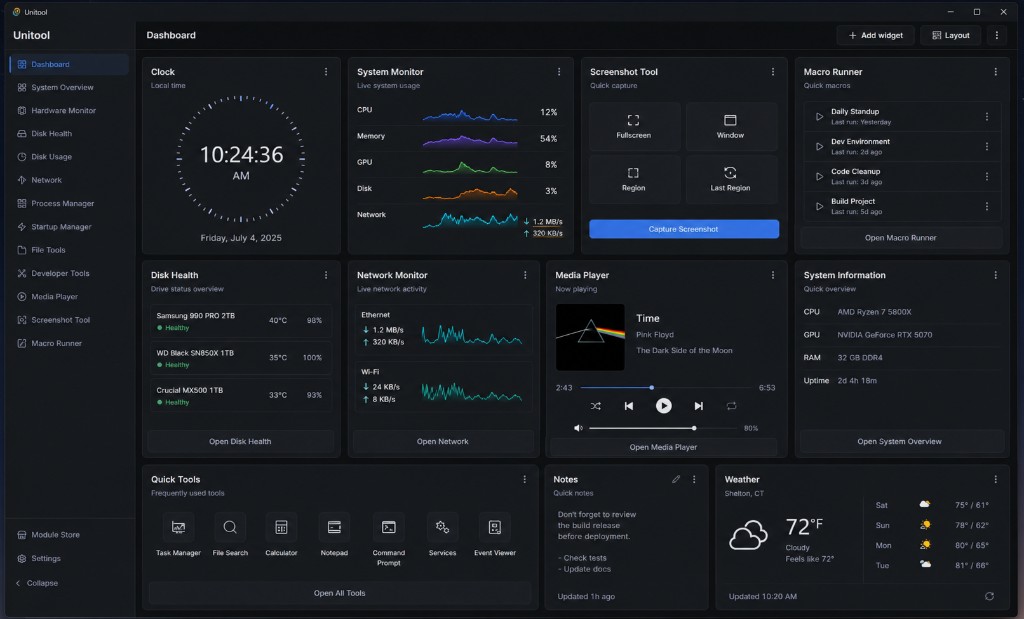Click Open System Overview button

click(899, 441)
